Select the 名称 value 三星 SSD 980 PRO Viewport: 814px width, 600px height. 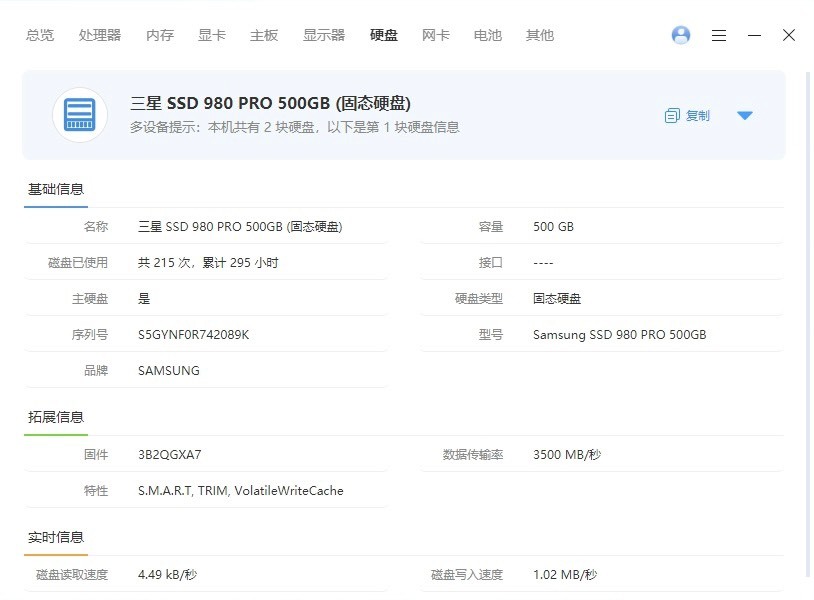point(240,227)
